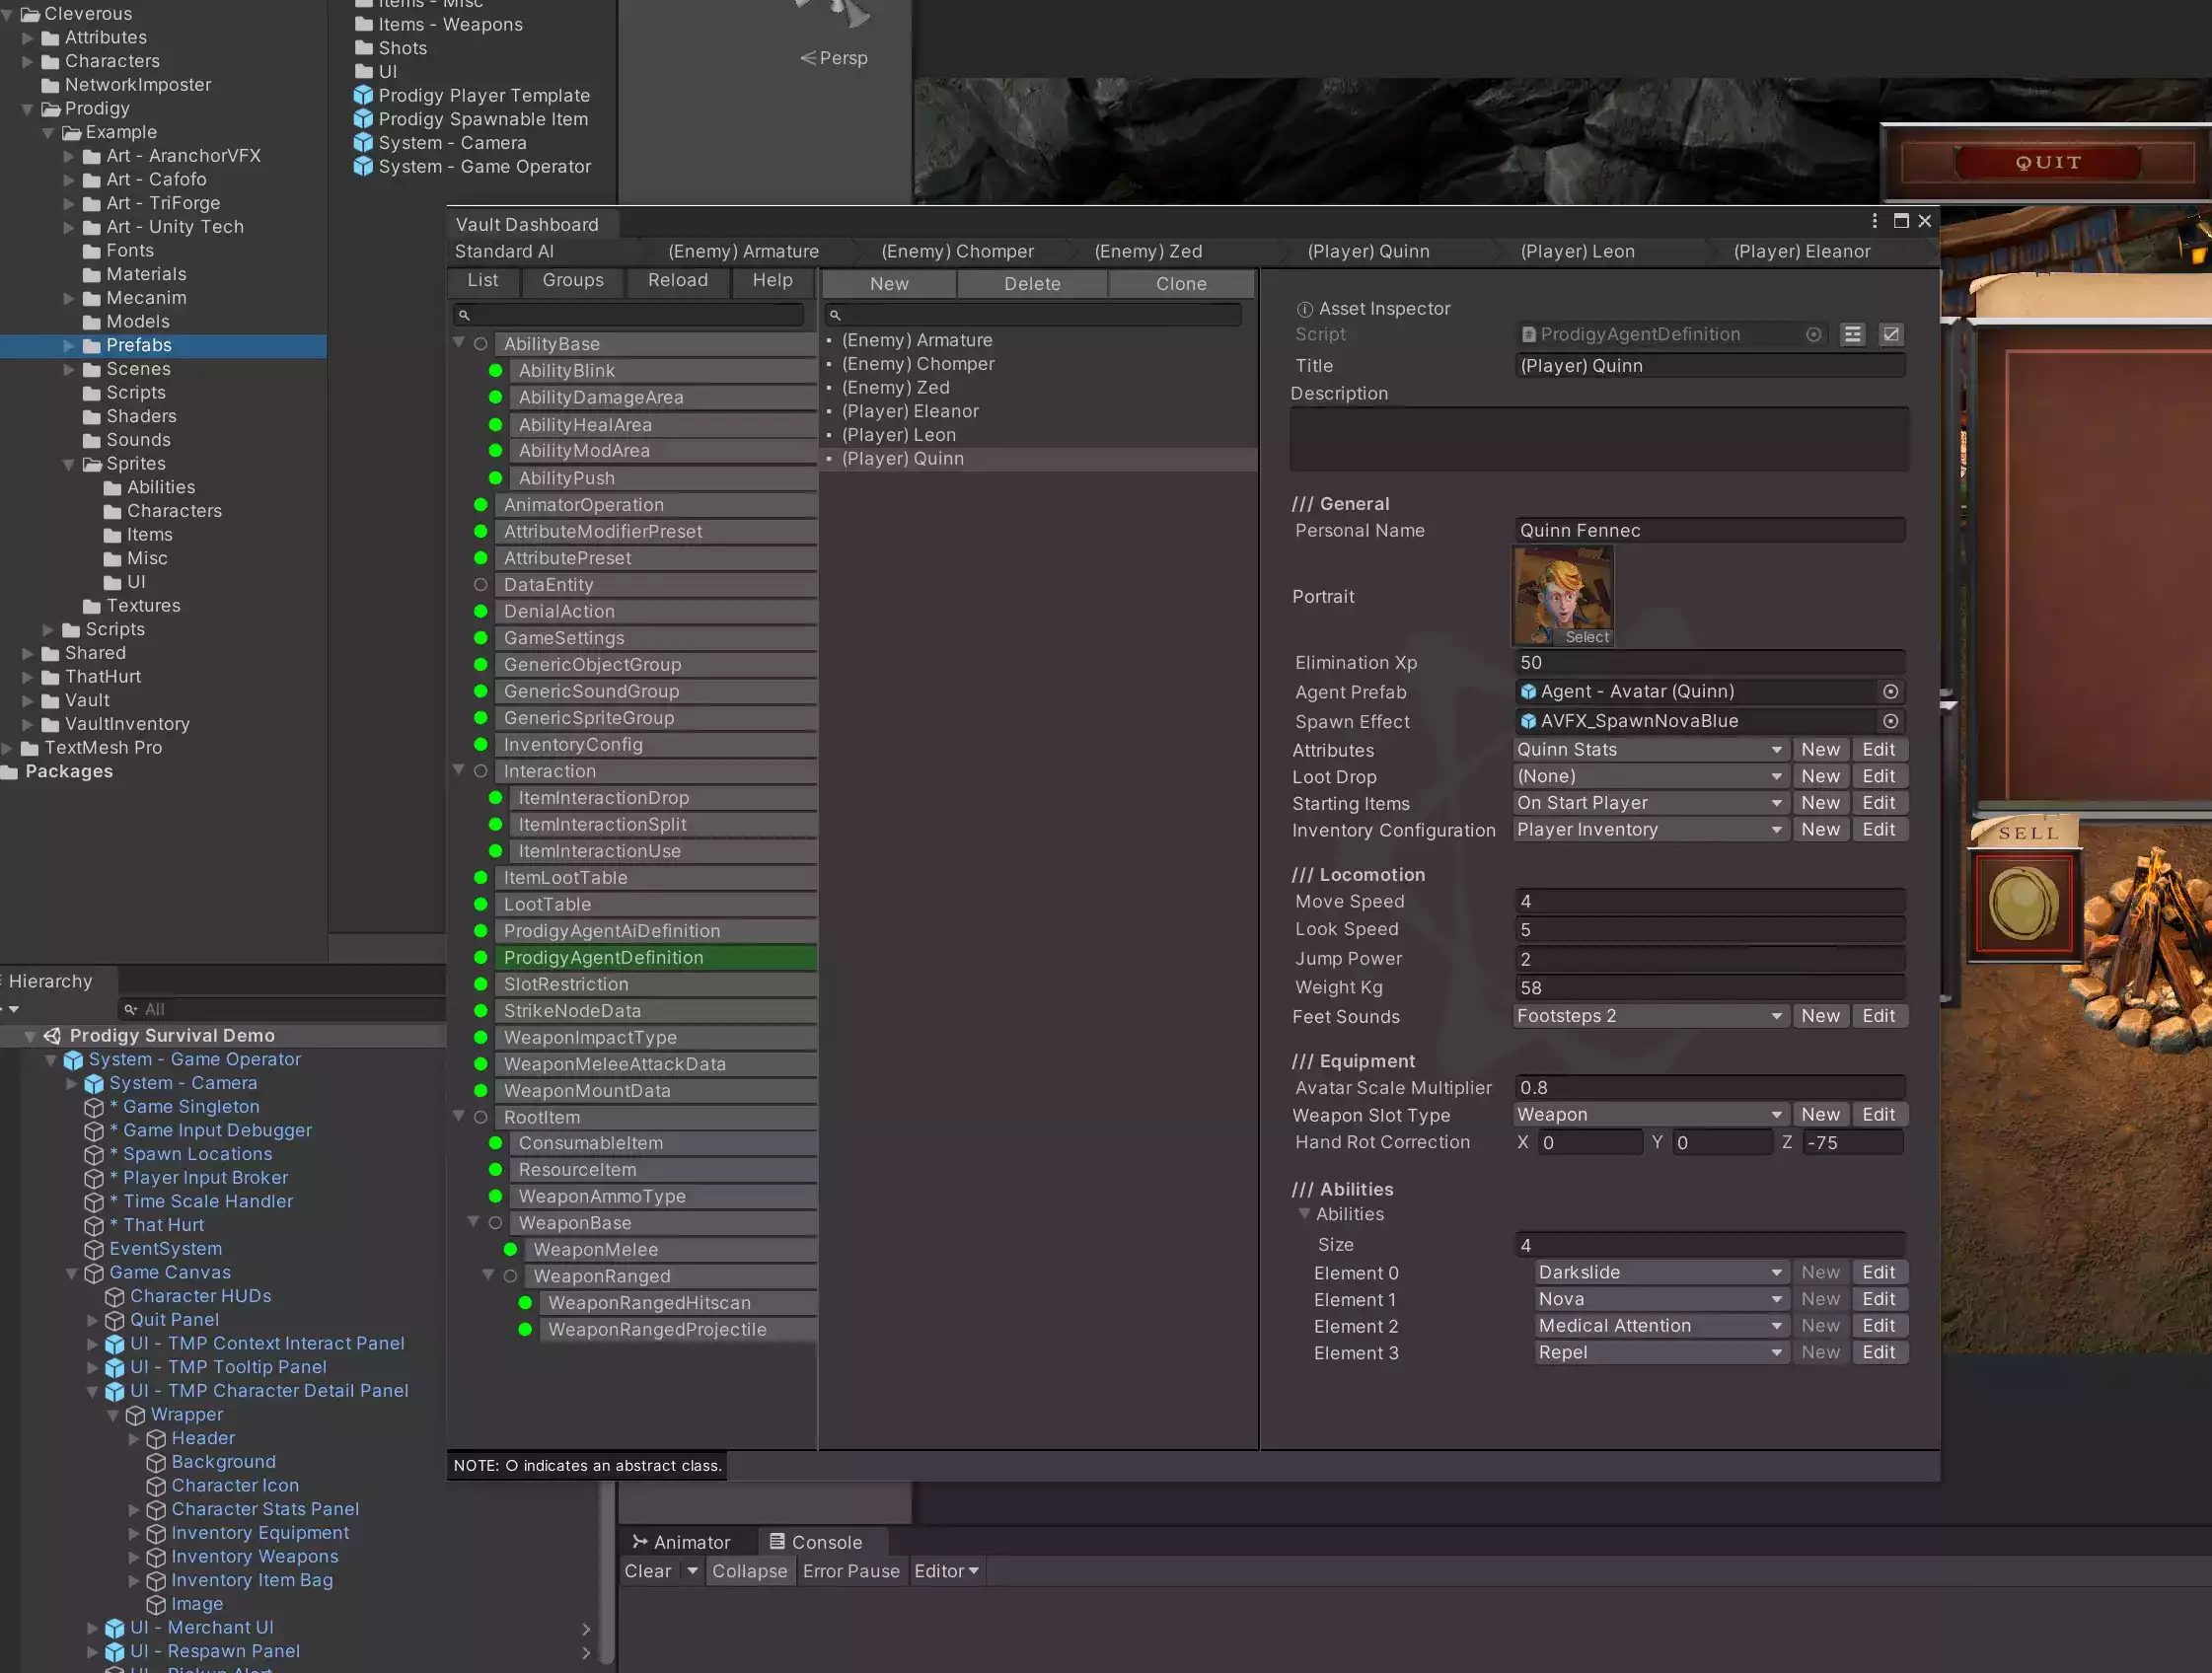Click object picker next to AVFX_SpawnNovaBlue
This screenshot has height=1673, width=2212.
click(x=1890, y=721)
